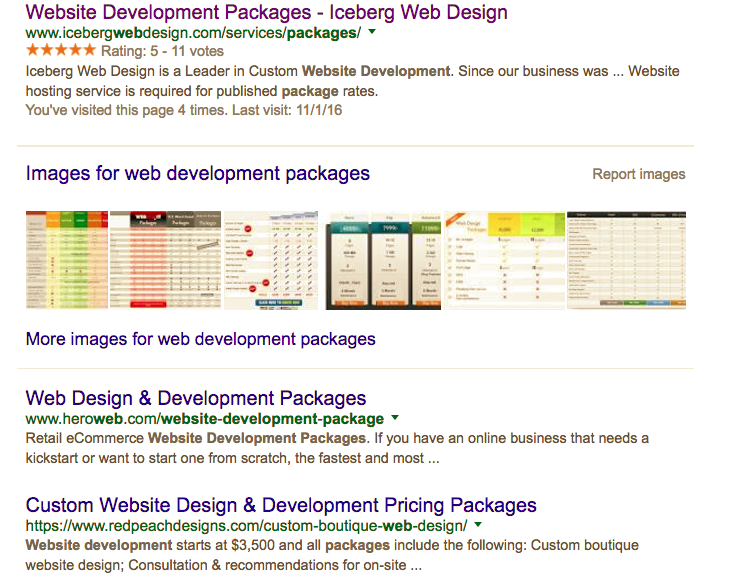Open Web Design & Development Packages result

coord(196,398)
